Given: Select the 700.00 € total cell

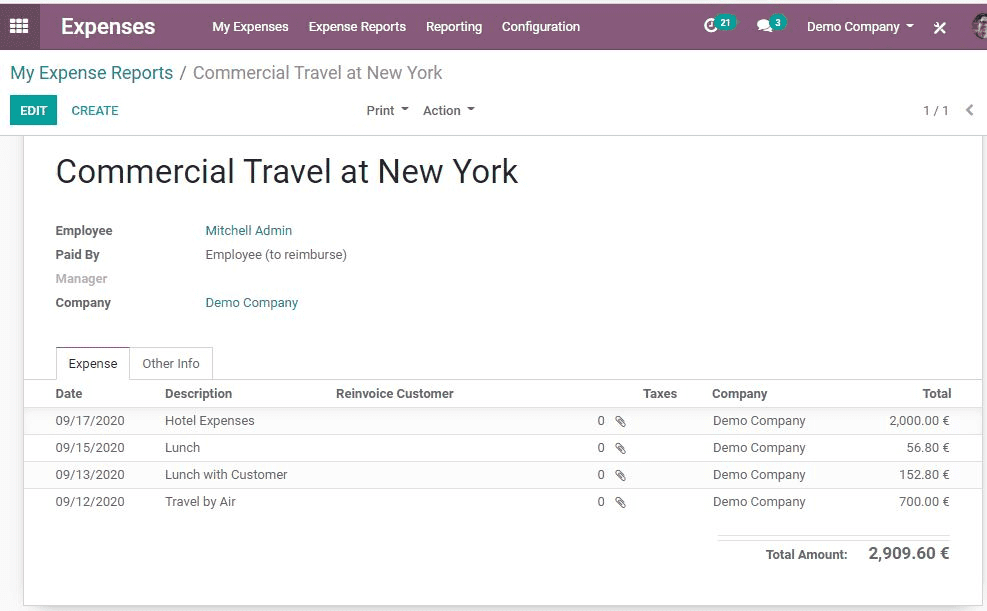Looking at the screenshot, I should click(924, 502).
